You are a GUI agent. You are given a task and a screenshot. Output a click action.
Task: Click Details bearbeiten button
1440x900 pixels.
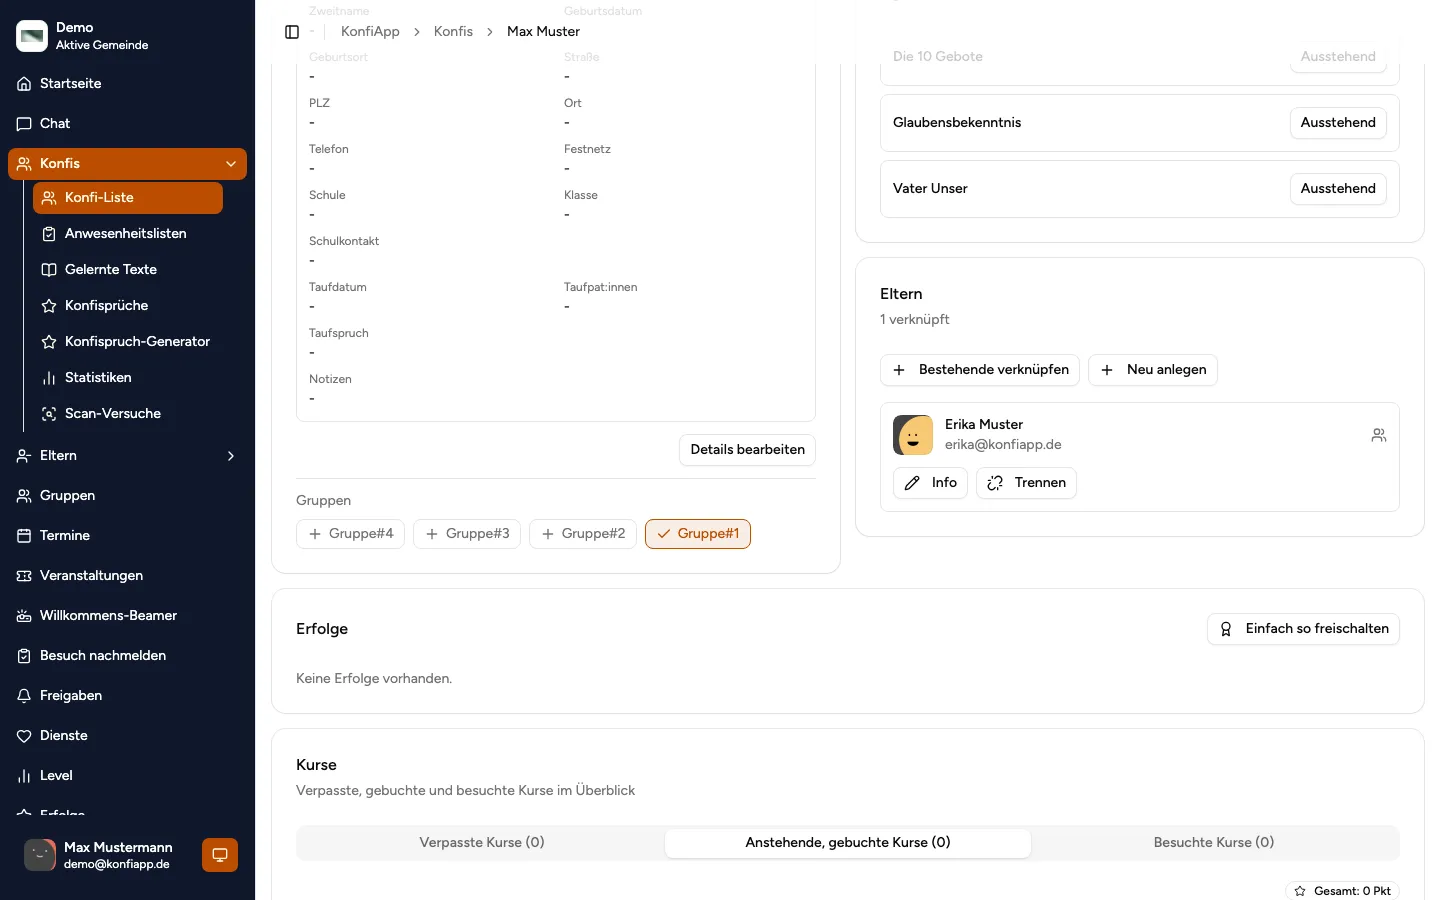(747, 450)
